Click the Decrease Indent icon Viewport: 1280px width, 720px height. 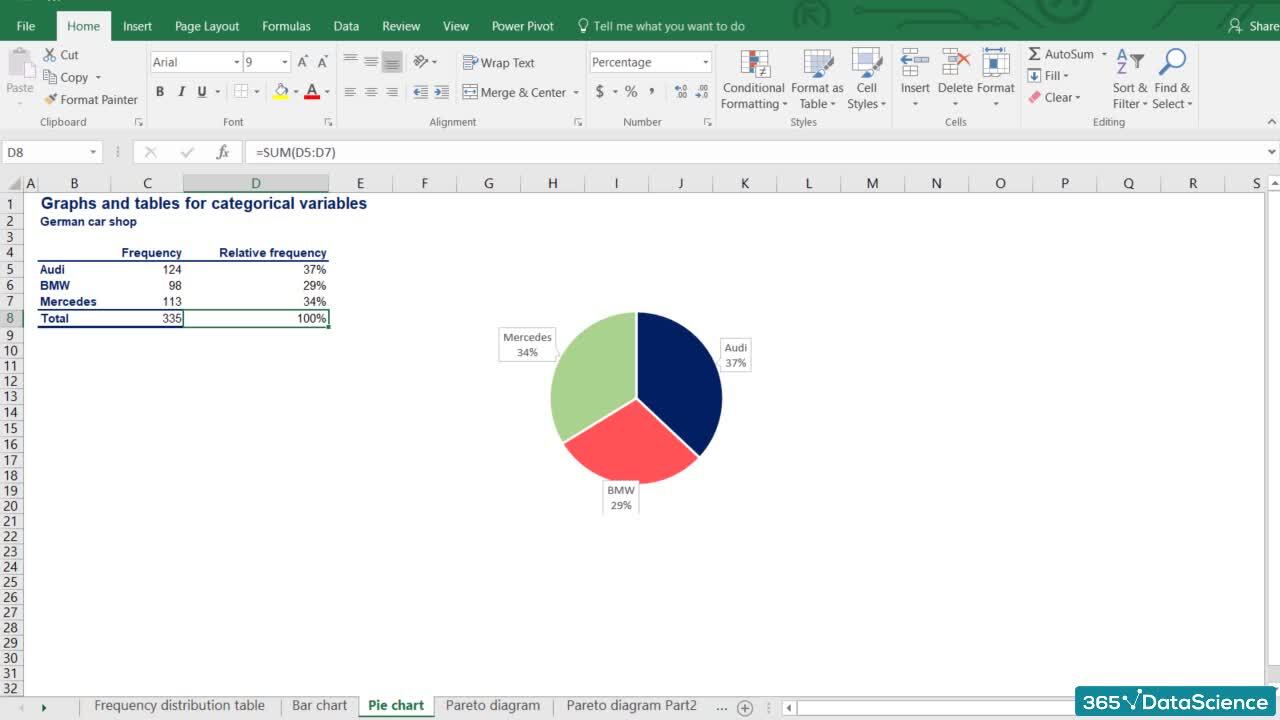tap(420, 92)
